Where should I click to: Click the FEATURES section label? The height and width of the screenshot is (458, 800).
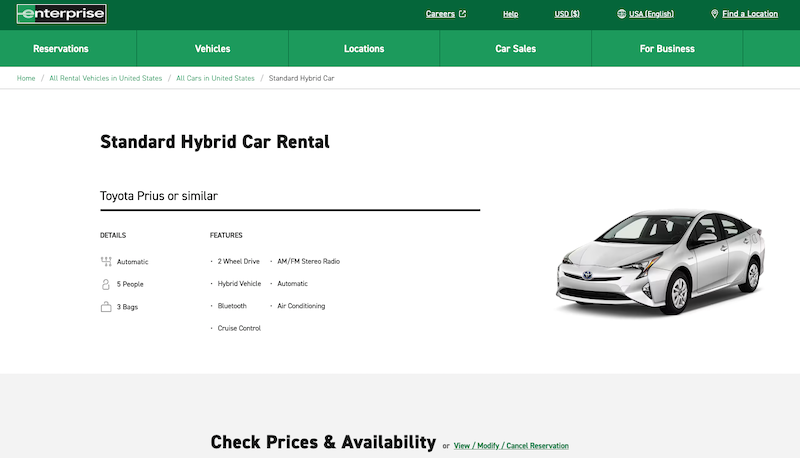tap(226, 235)
